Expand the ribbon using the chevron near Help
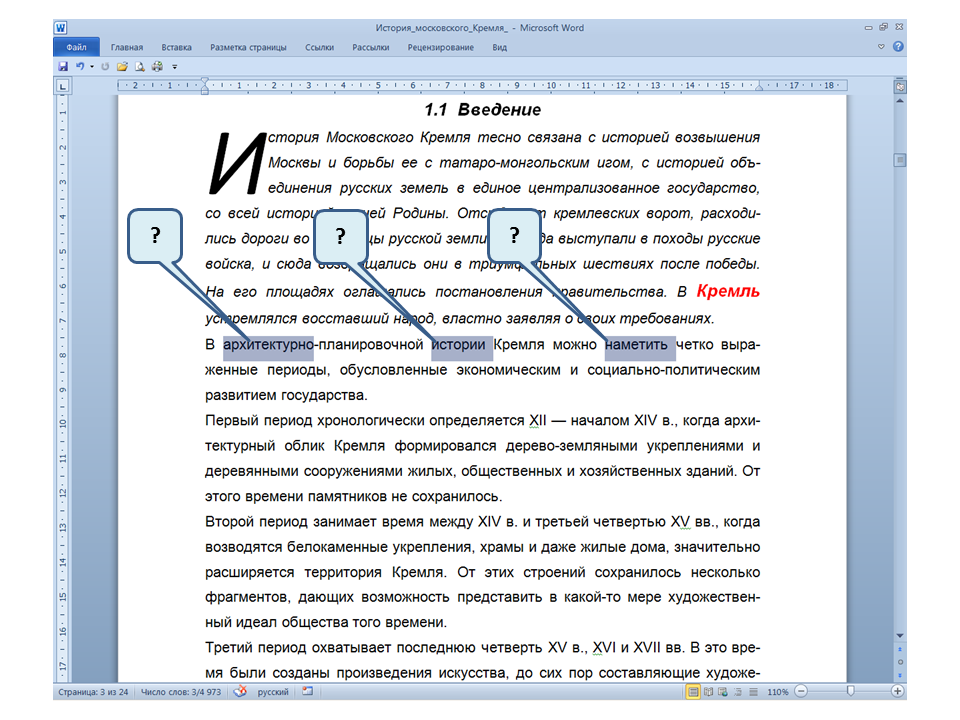The width and height of the screenshot is (960, 720). (881, 47)
